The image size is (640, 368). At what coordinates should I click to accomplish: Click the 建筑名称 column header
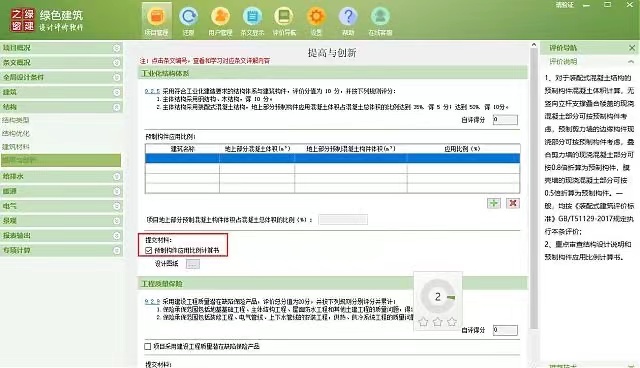[182, 149]
